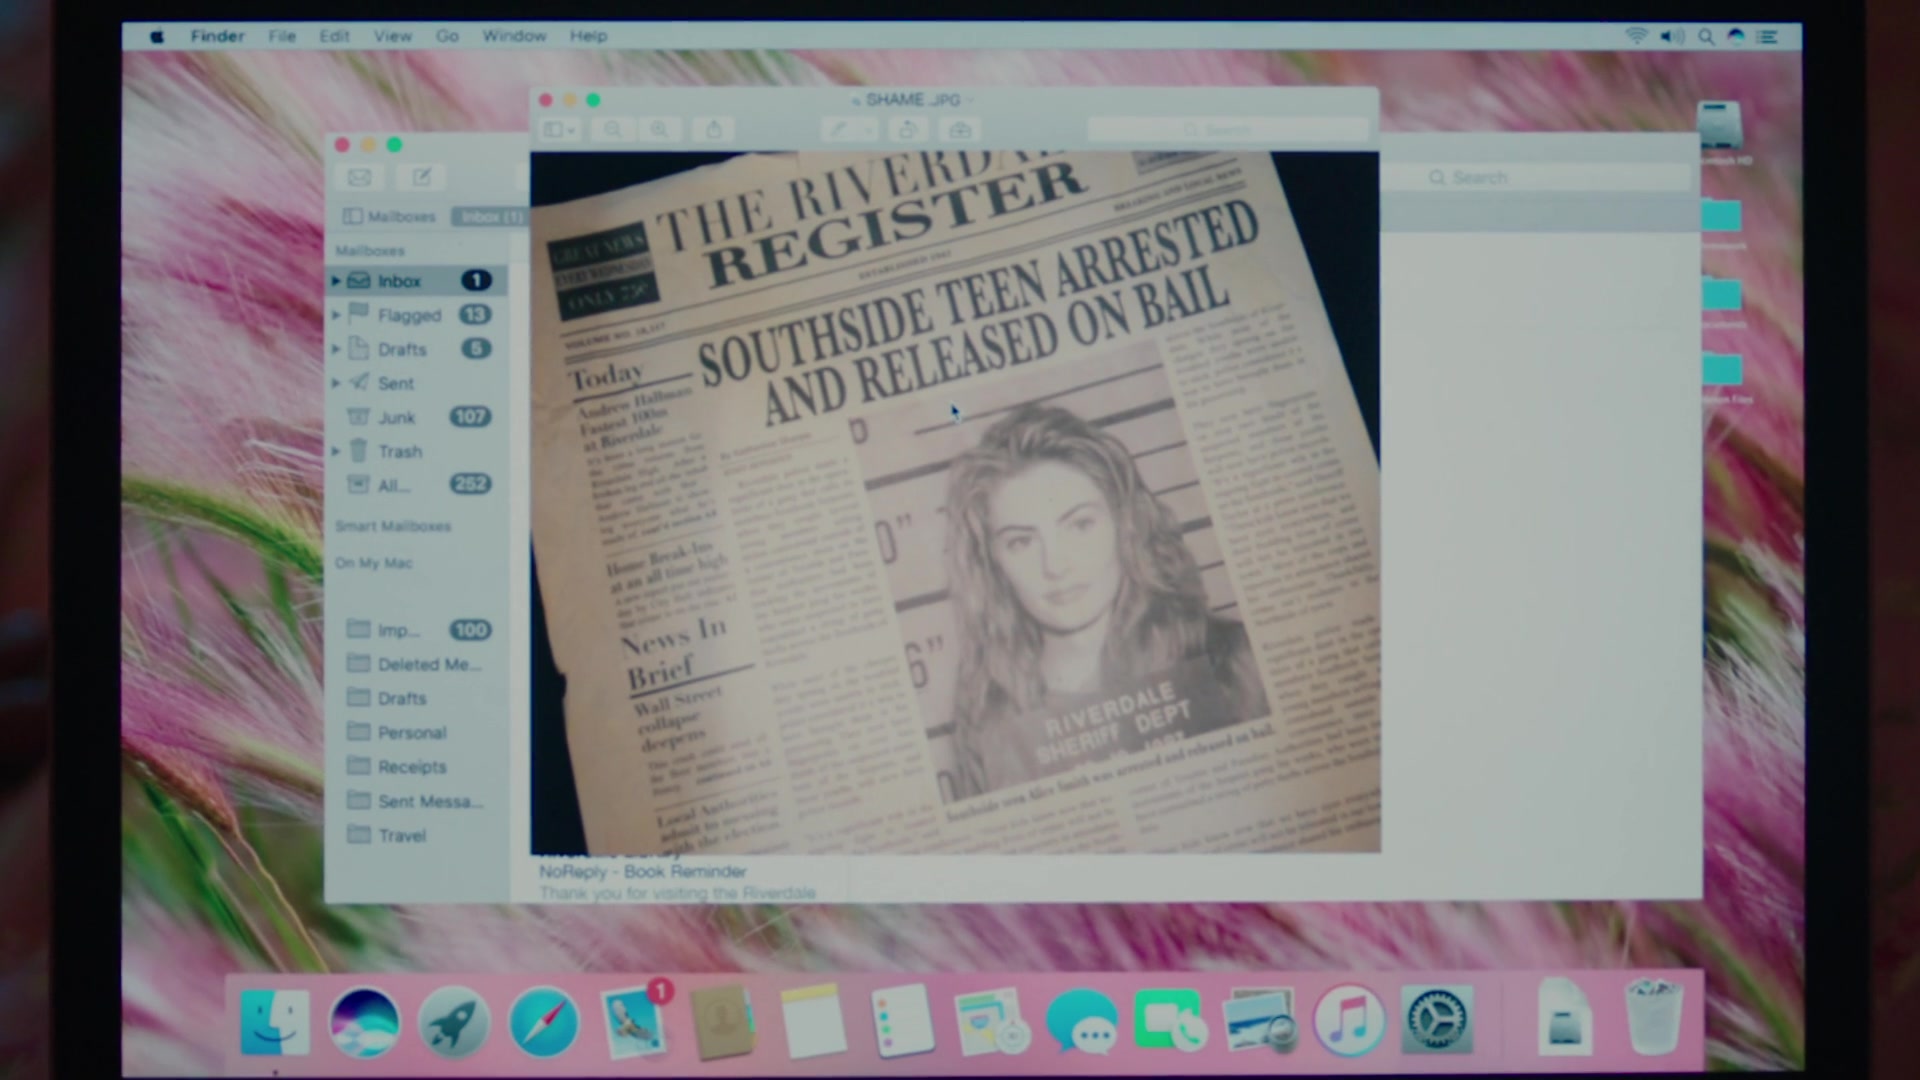Select the Deleted Me... folder
This screenshot has width=1920, height=1080.
click(418, 664)
